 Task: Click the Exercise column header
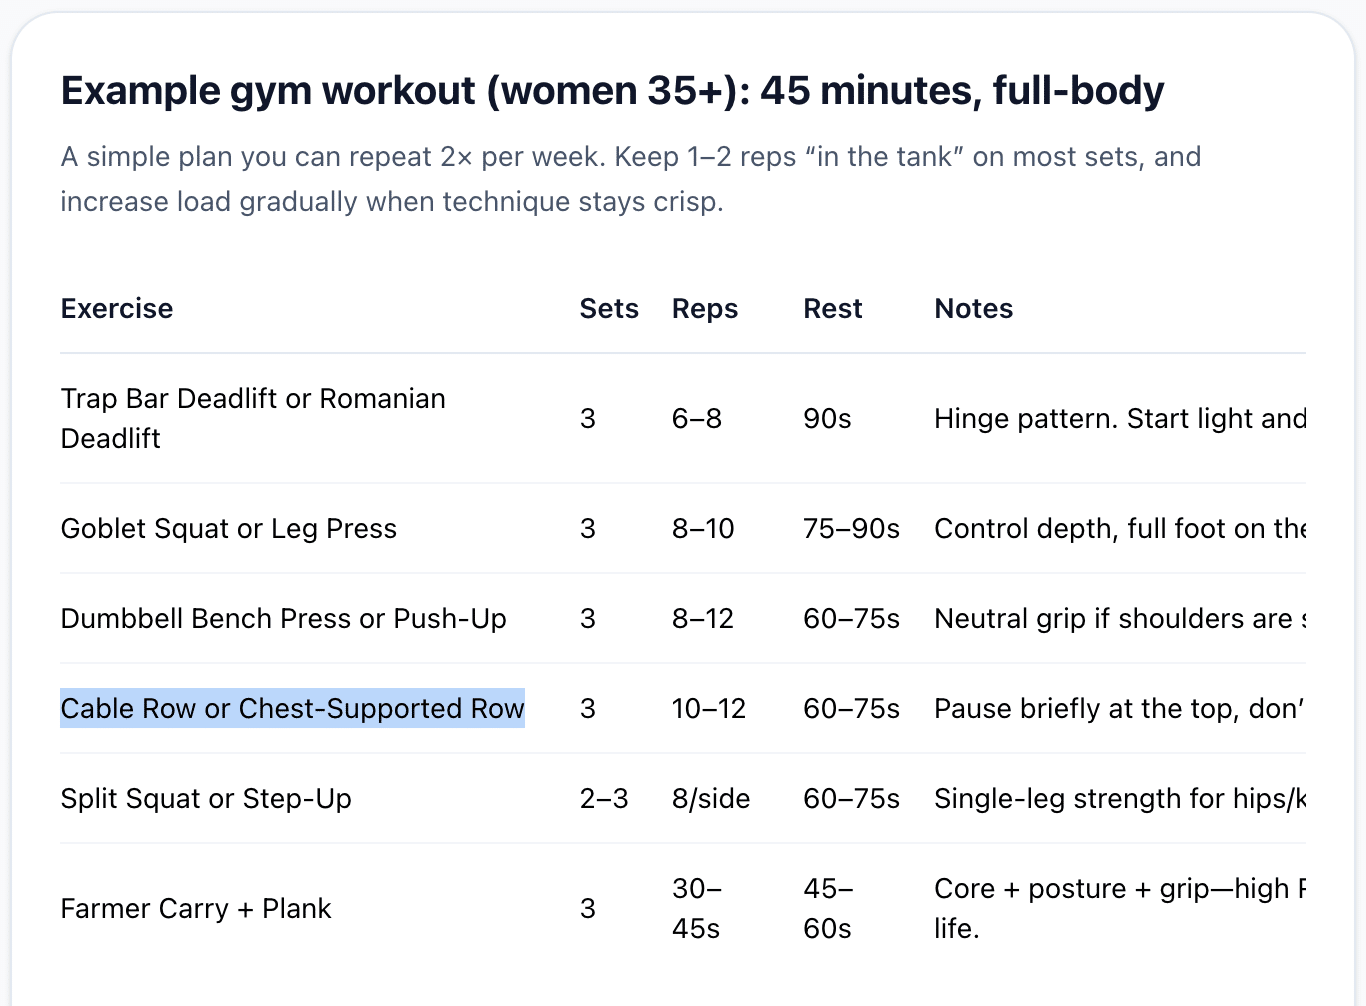point(117,309)
